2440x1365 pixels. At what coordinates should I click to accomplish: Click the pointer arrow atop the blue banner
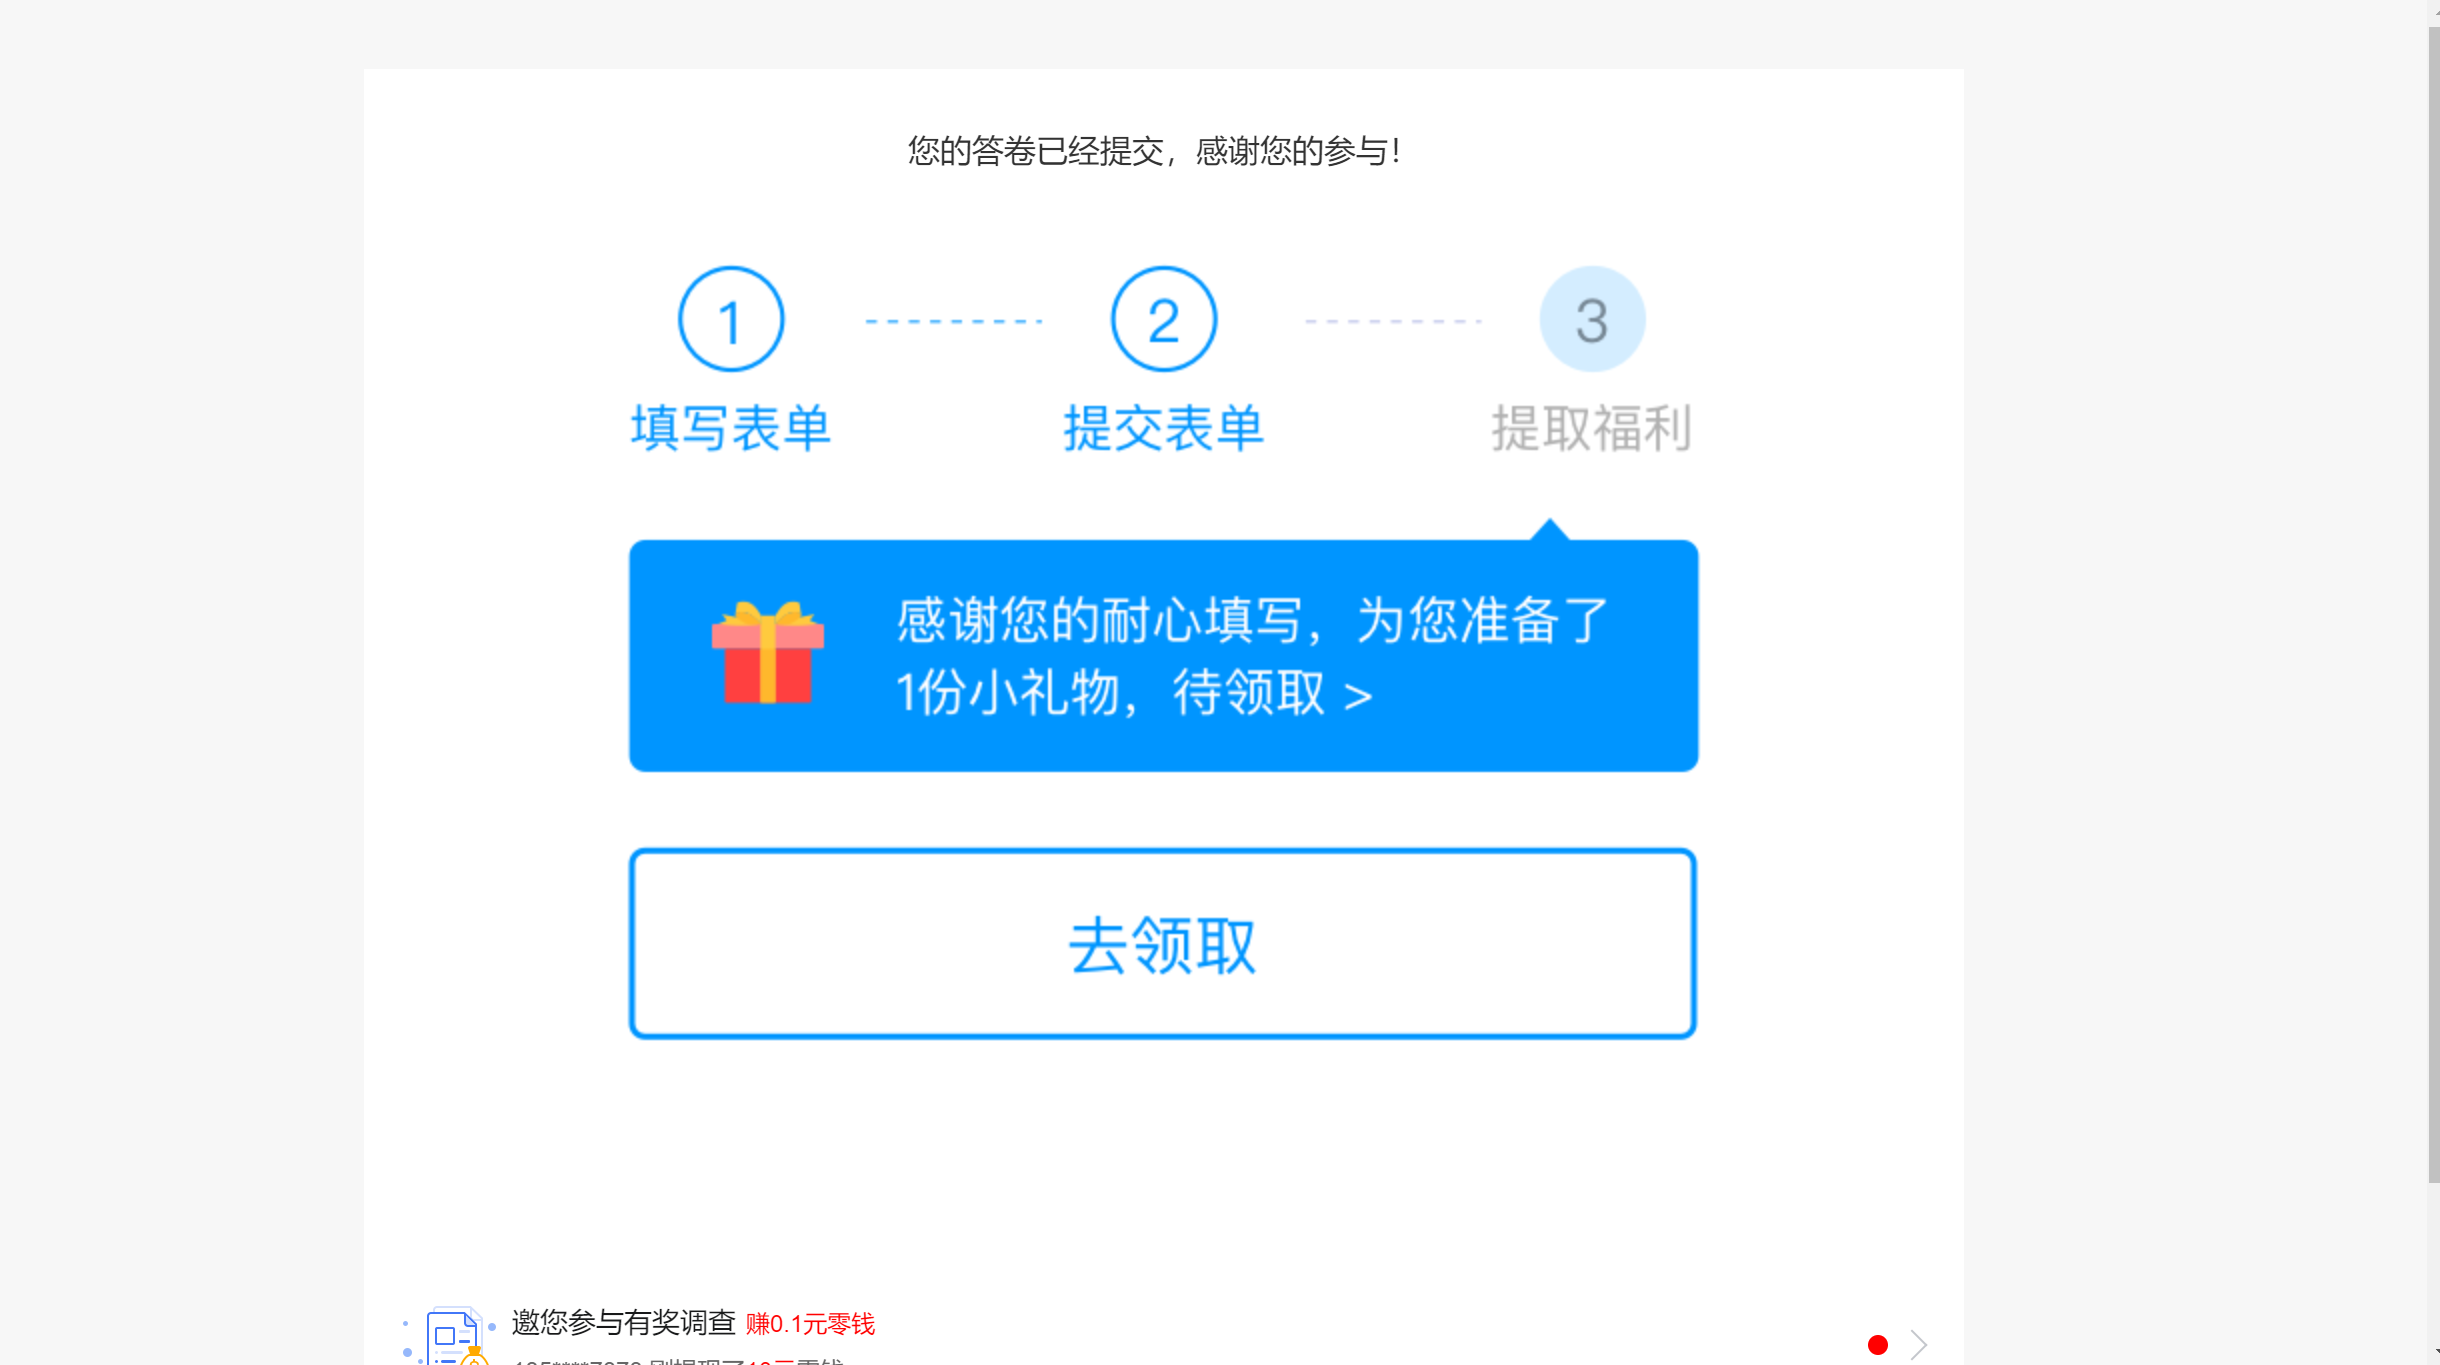1550,529
